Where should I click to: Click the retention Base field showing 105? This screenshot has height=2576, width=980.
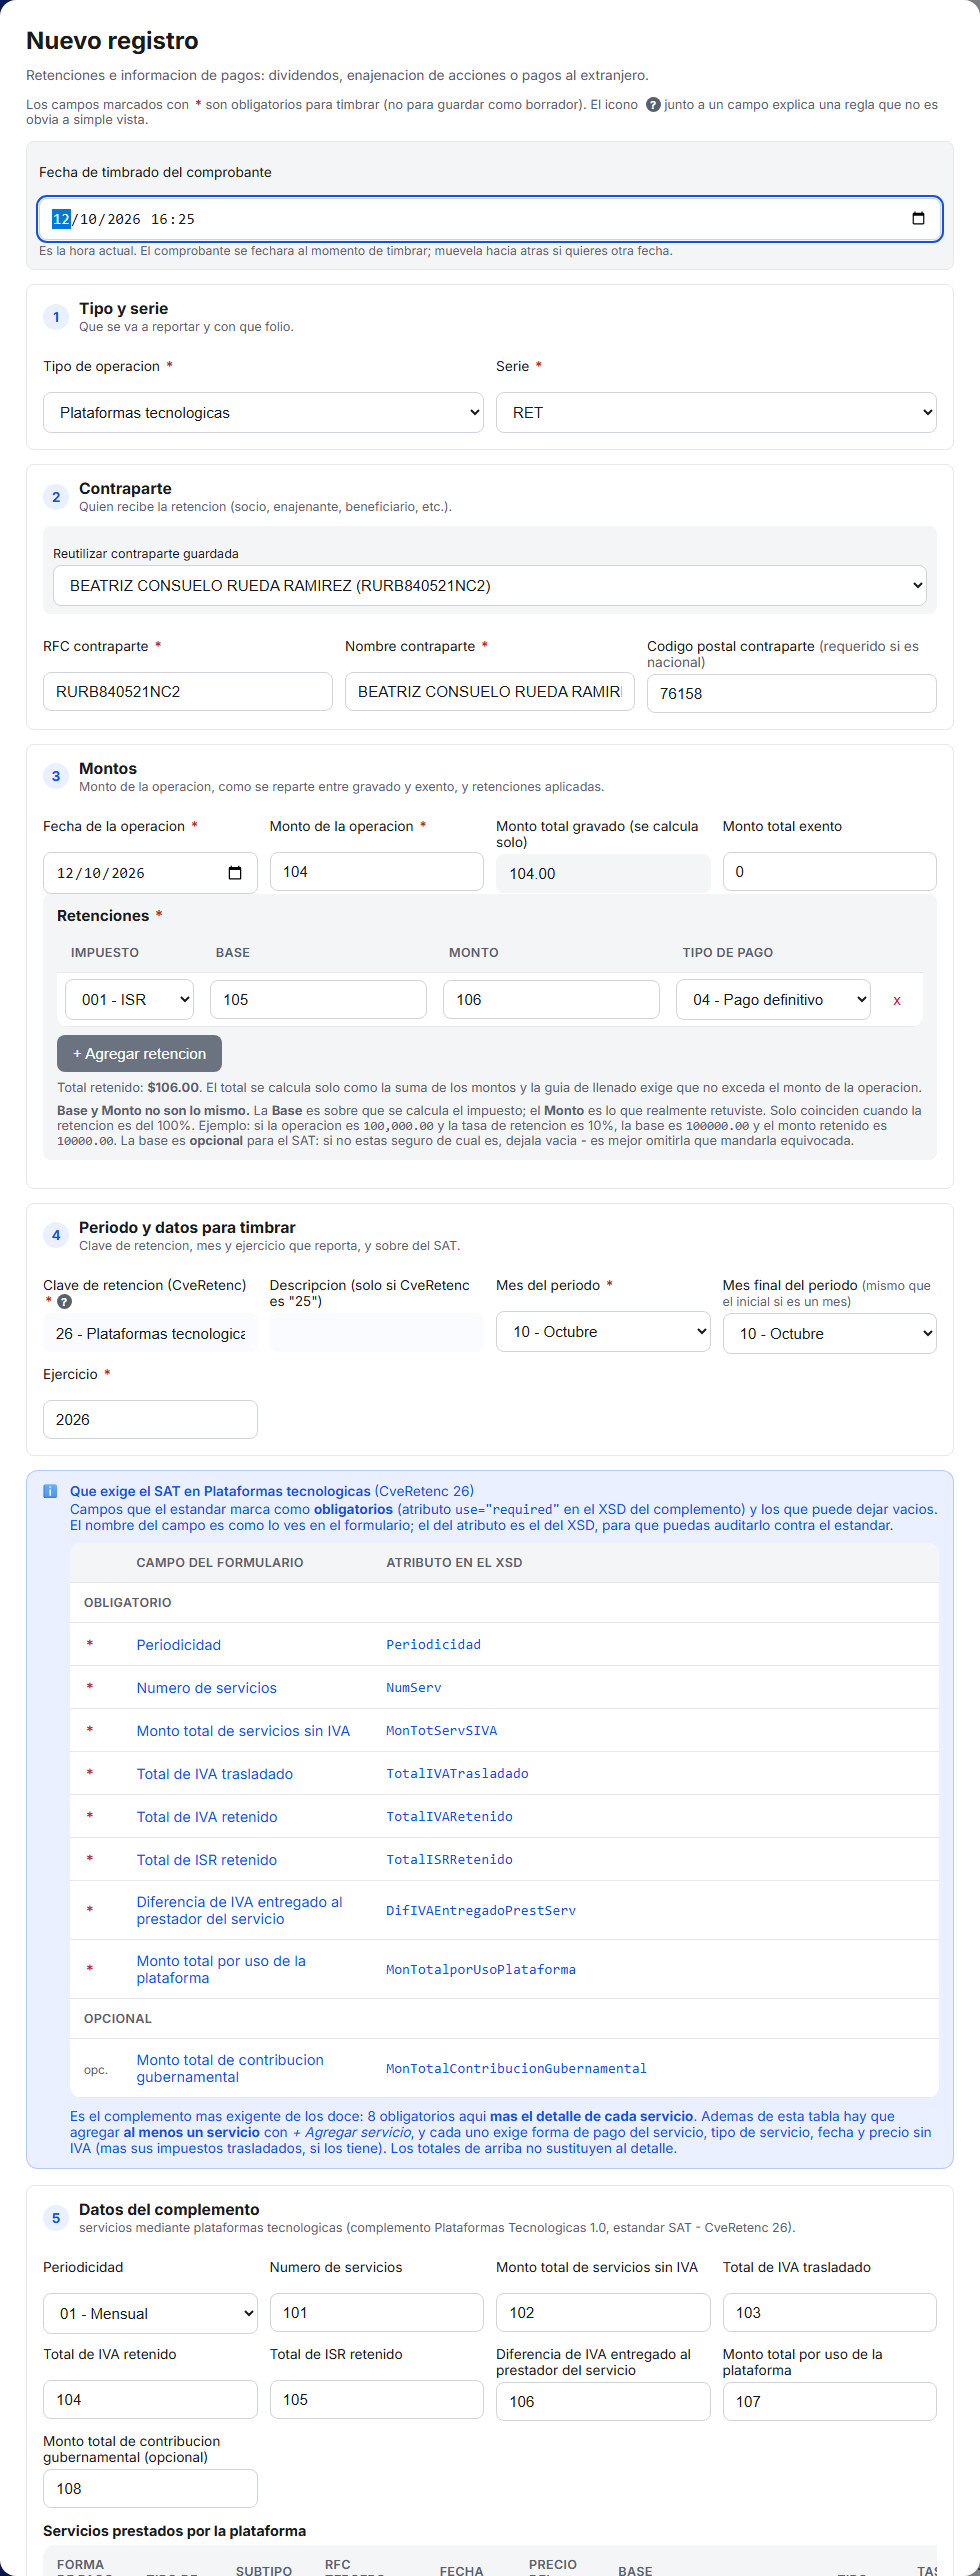point(318,1000)
